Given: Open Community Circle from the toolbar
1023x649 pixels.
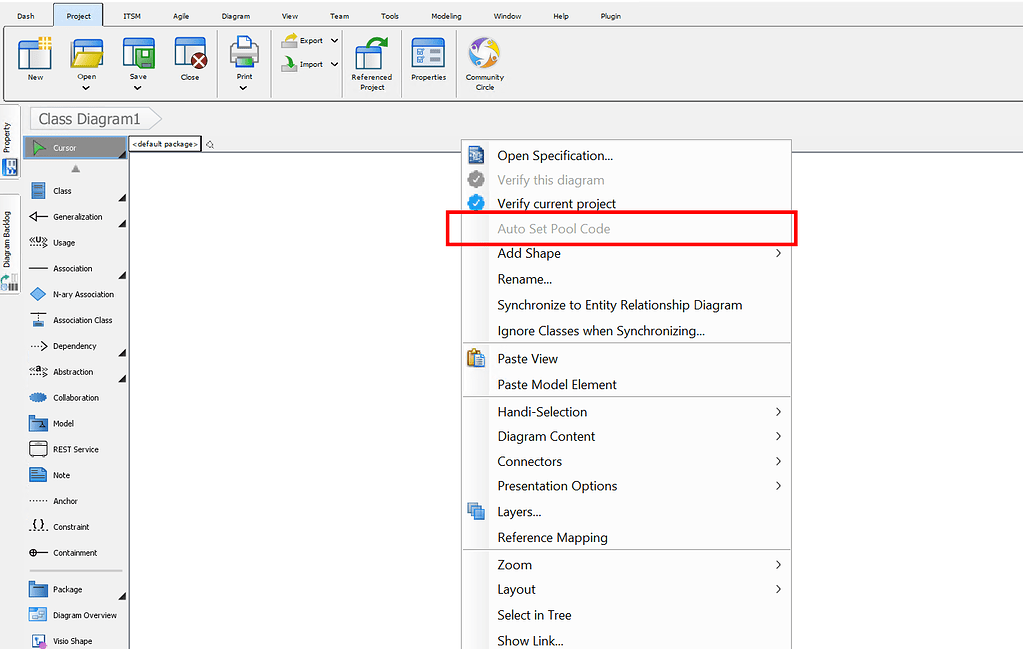Looking at the screenshot, I should pos(484,62).
